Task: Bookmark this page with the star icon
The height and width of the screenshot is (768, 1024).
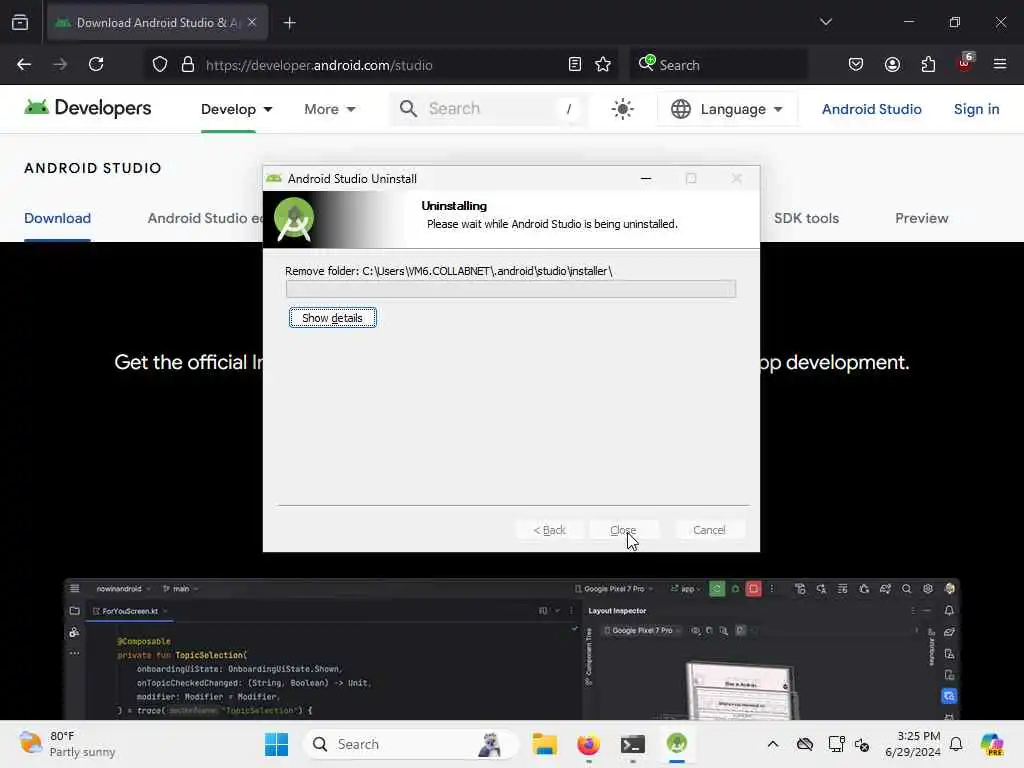Action: (x=603, y=65)
